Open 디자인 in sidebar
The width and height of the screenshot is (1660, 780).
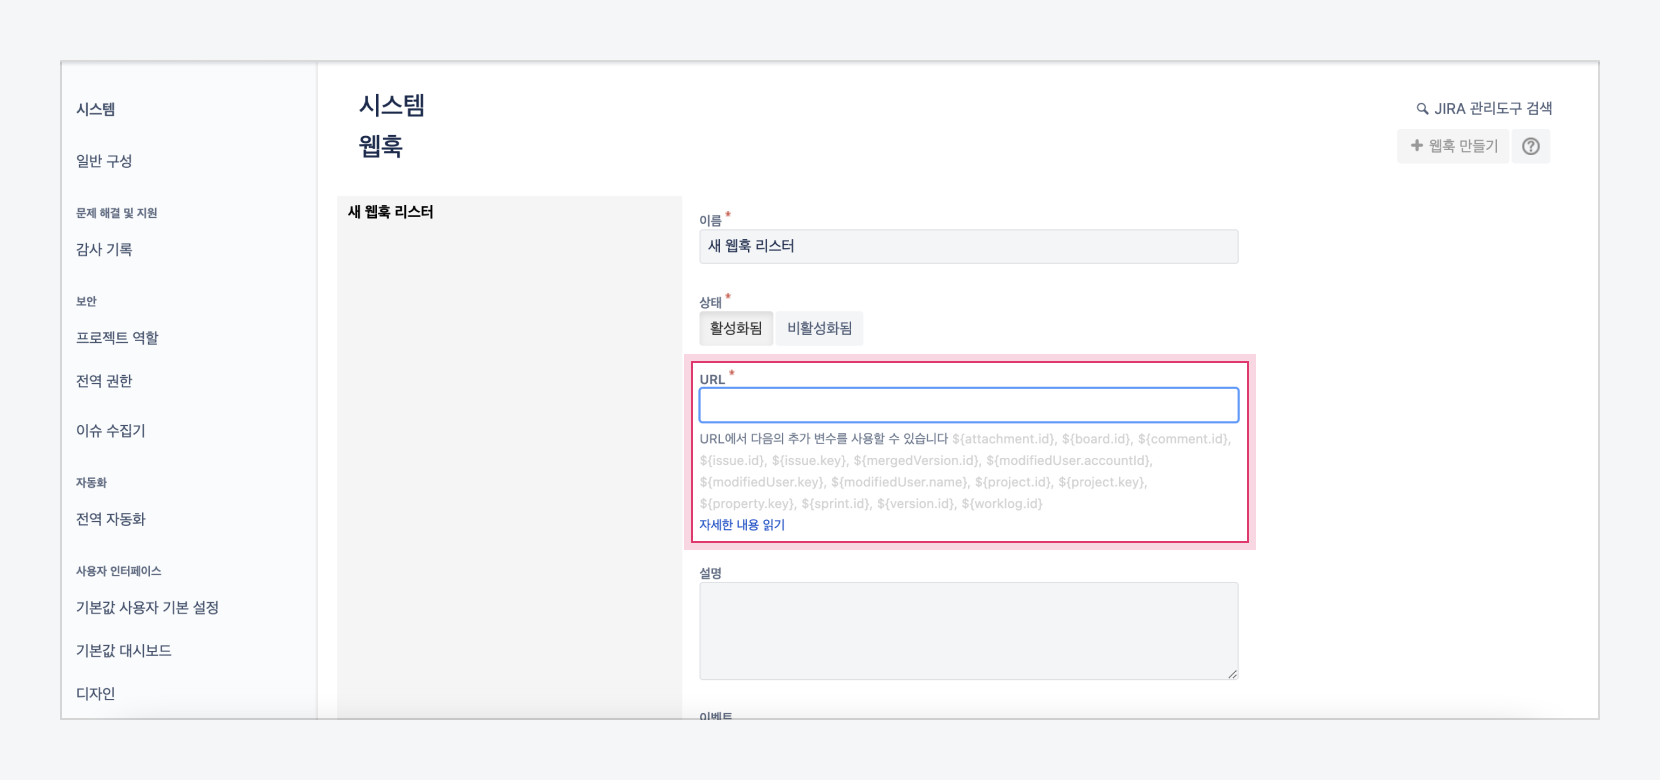pos(96,694)
